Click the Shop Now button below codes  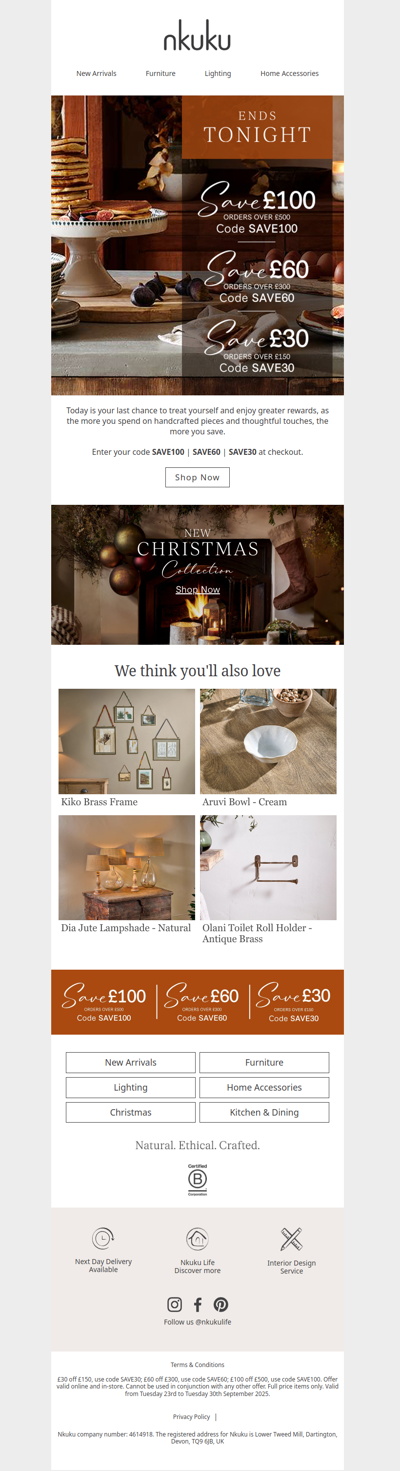197,477
